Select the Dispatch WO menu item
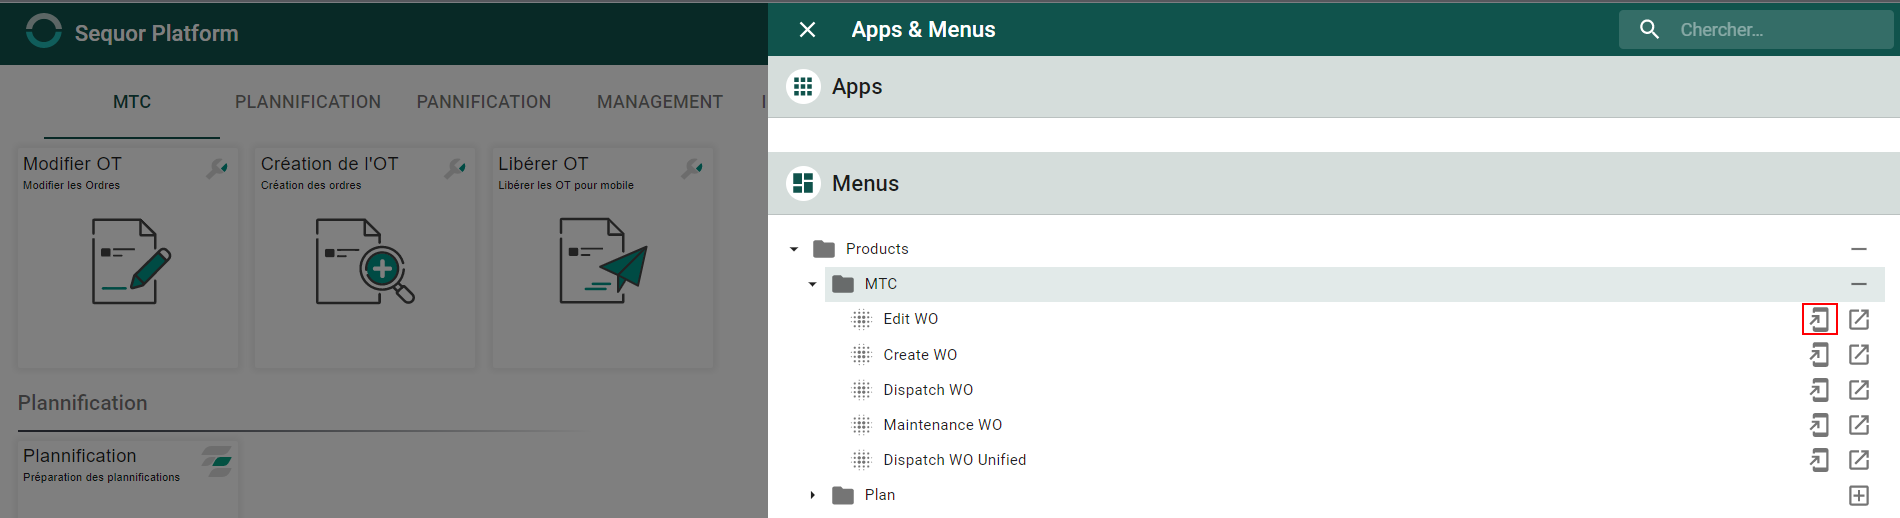Viewport: 1900px width, 518px height. (x=928, y=390)
